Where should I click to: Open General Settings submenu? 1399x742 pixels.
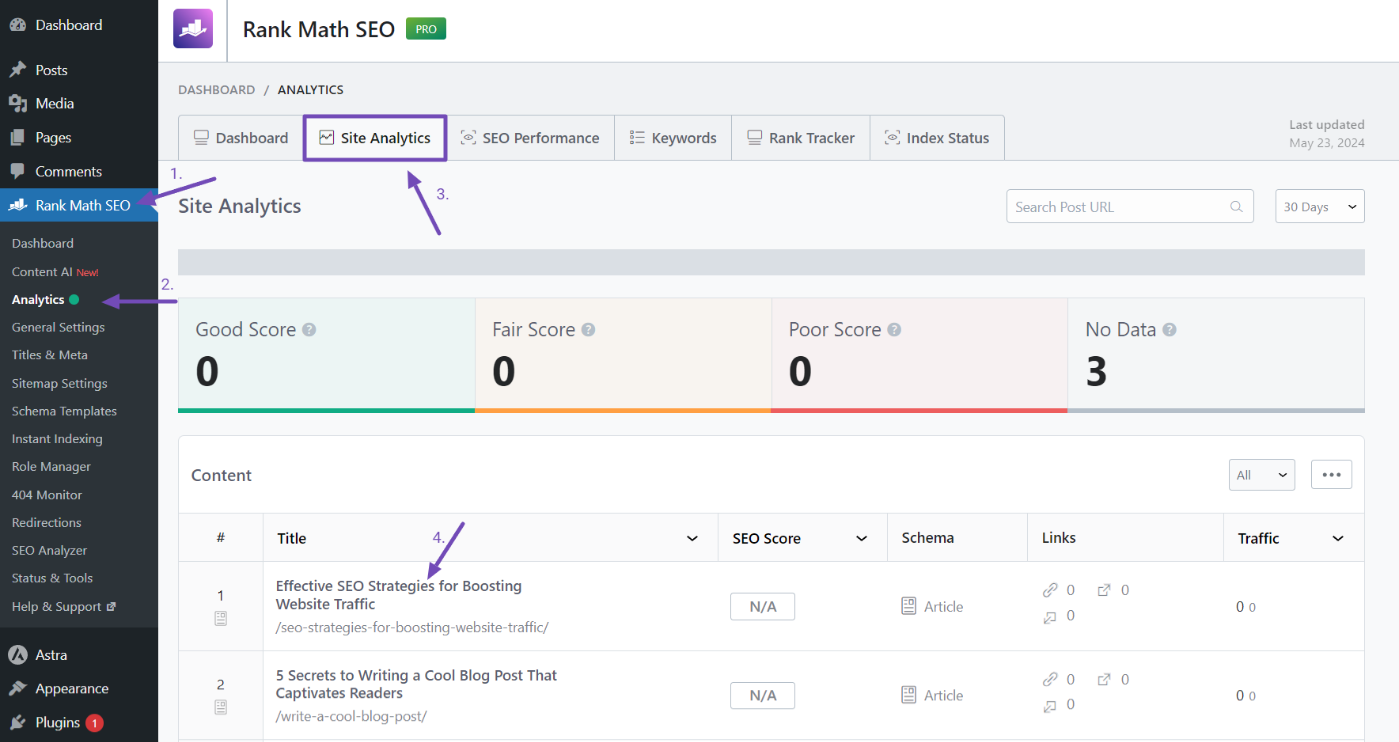click(x=58, y=327)
